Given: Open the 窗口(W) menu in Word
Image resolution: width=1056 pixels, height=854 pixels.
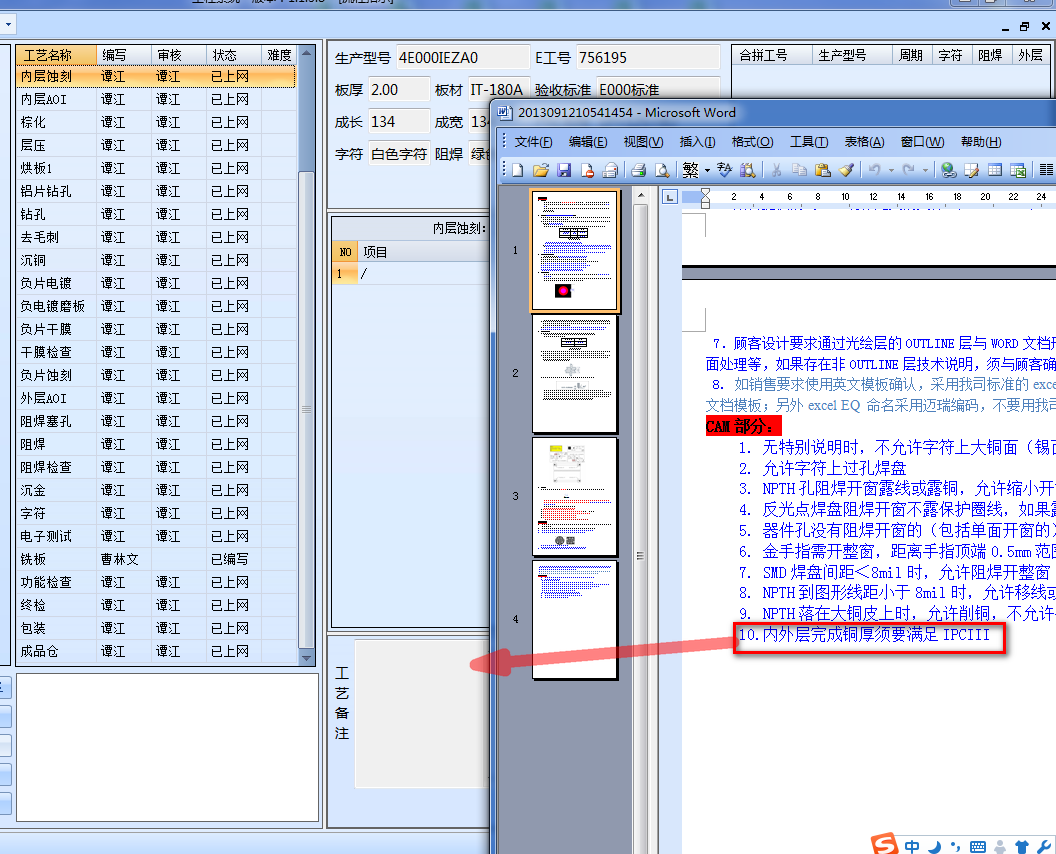Looking at the screenshot, I should (922, 142).
